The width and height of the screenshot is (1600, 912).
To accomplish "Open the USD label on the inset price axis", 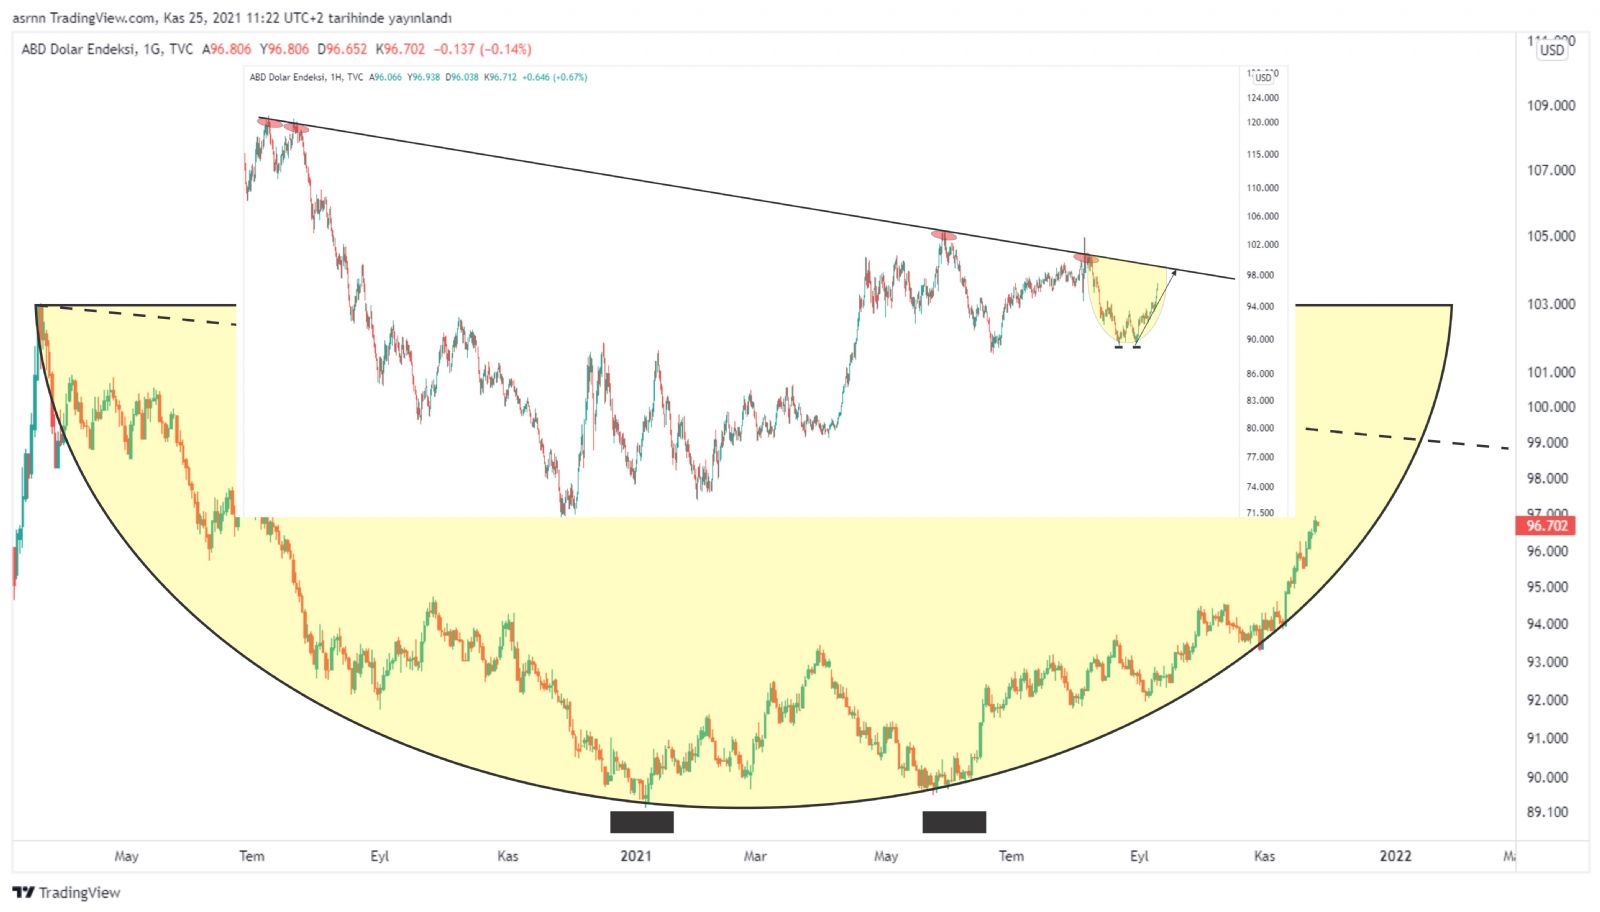I will point(1264,77).
